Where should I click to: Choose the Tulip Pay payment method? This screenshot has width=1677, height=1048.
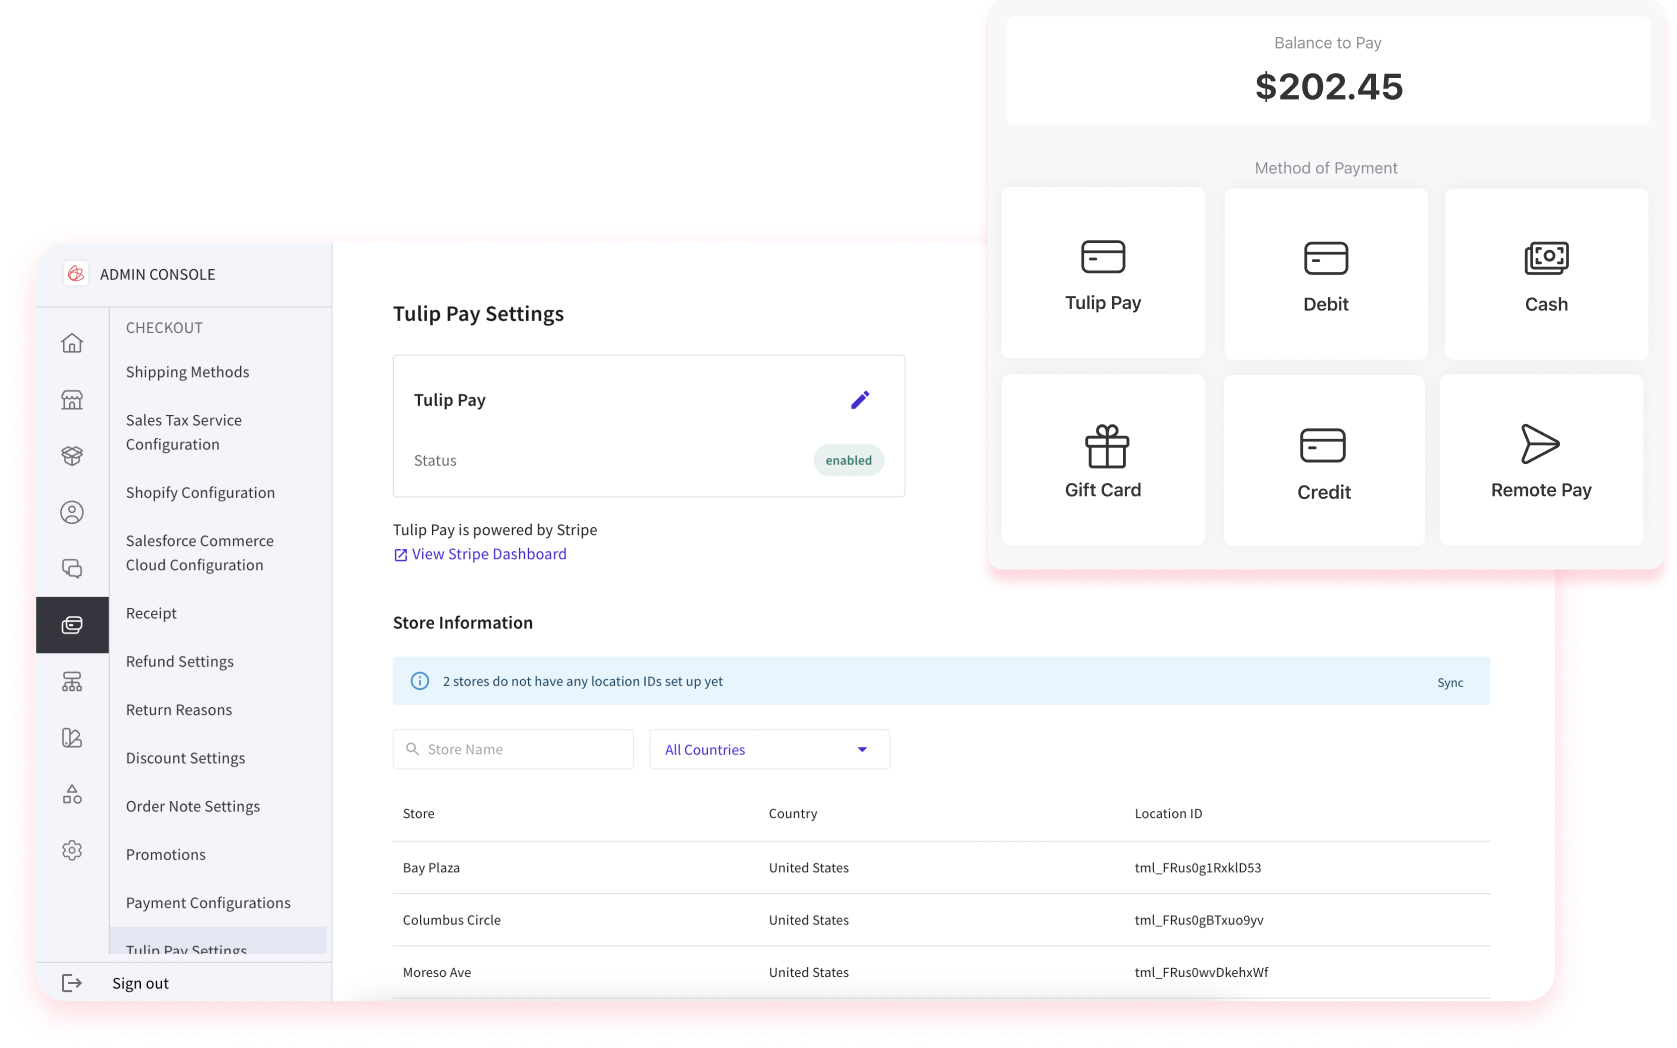[x=1103, y=273]
